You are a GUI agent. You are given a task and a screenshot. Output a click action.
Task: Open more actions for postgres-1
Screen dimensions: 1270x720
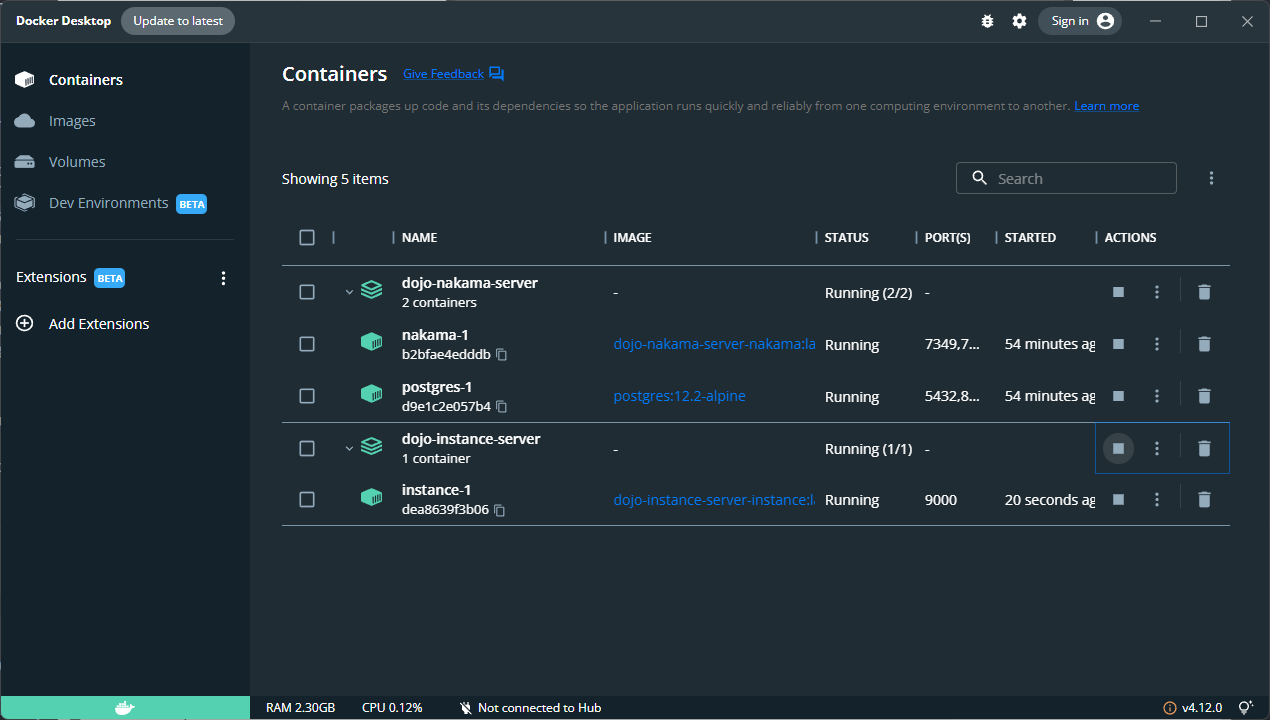click(x=1157, y=396)
